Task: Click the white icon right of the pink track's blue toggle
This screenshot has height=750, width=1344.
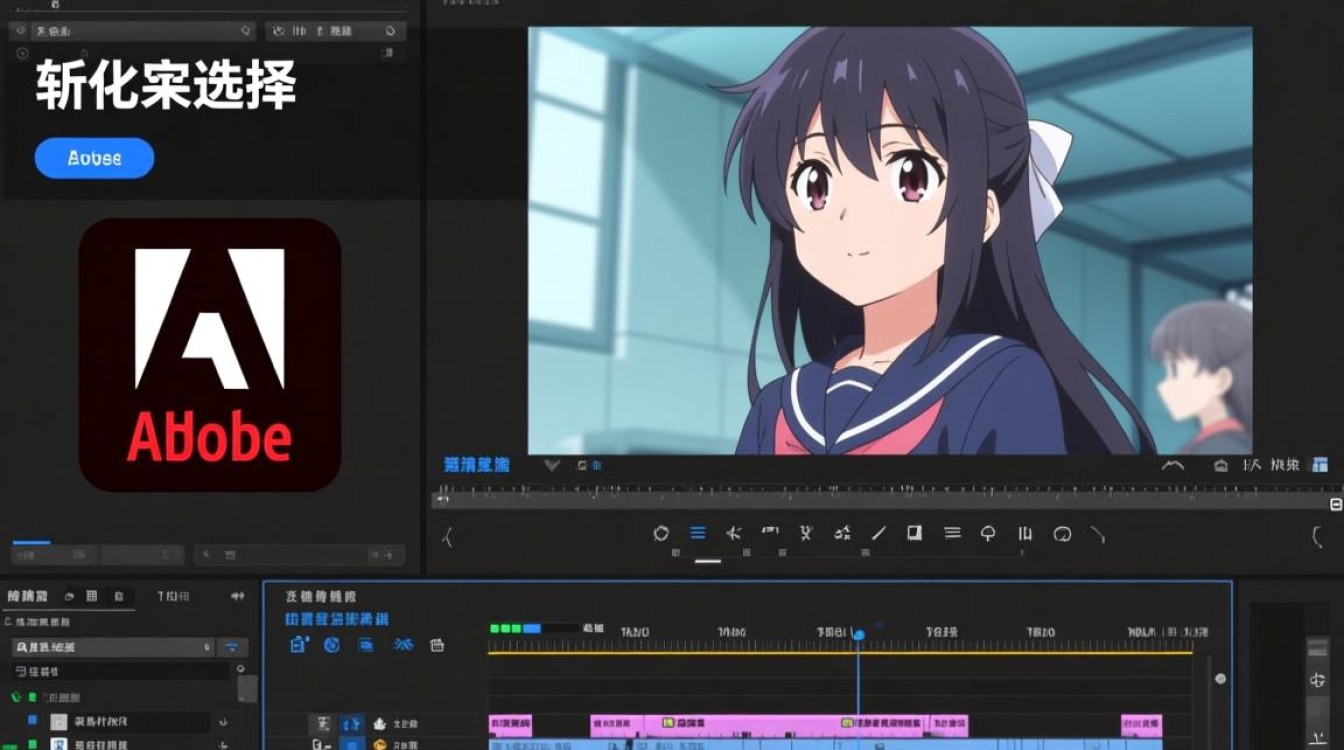Action: (380, 723)
